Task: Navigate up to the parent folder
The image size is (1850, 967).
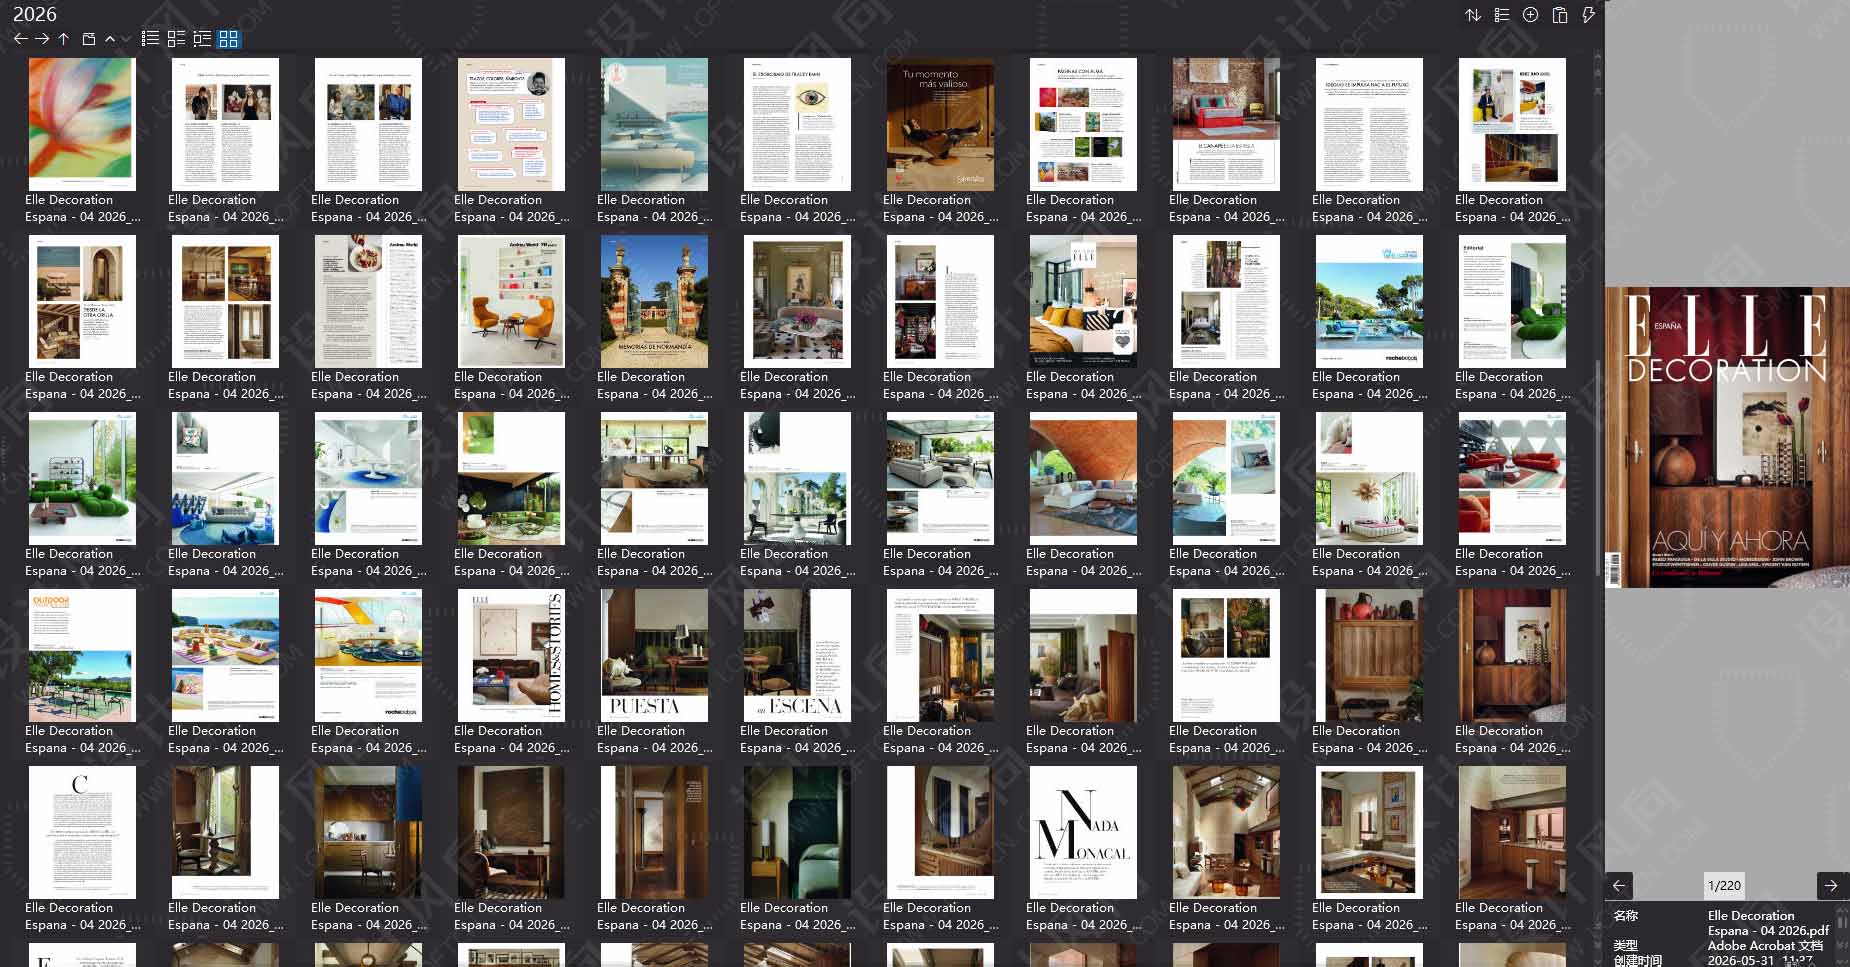Action: (x=63, y=39)
